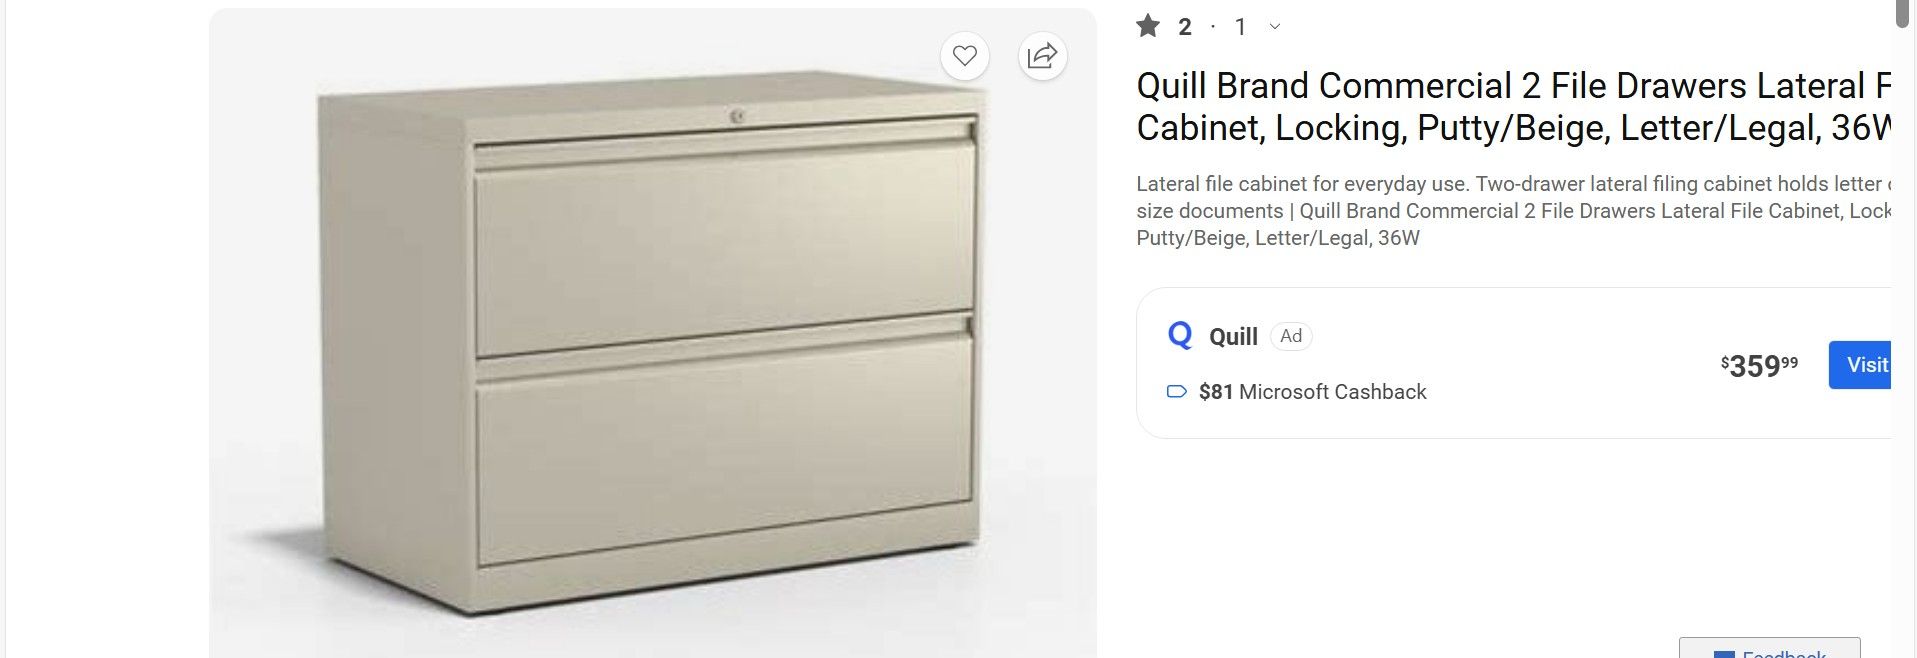
Task: Open the Quill seller name link
Action: tap(1233, 337)
